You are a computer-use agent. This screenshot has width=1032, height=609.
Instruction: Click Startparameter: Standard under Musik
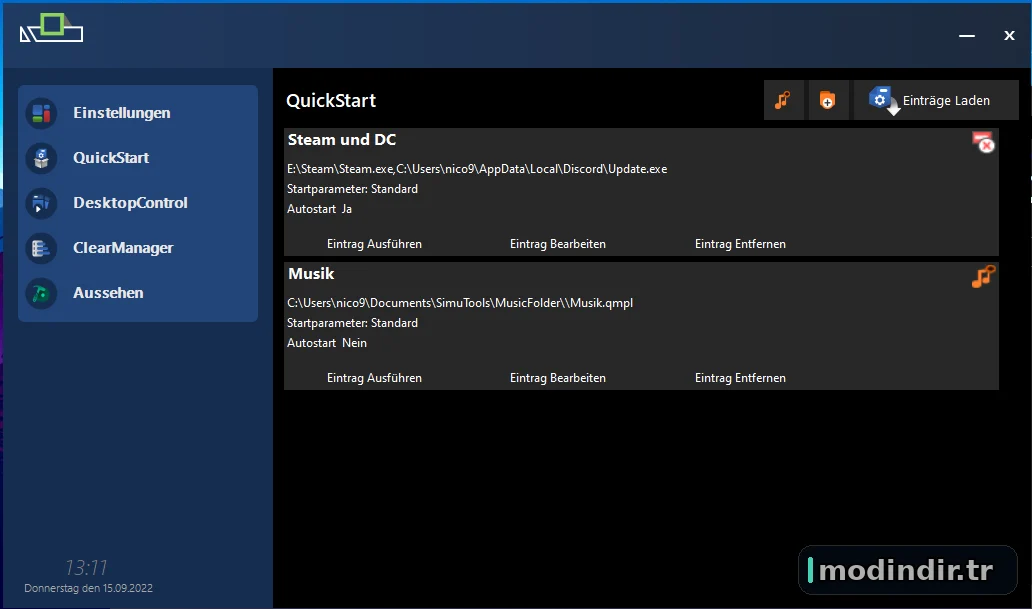point(352,323)
